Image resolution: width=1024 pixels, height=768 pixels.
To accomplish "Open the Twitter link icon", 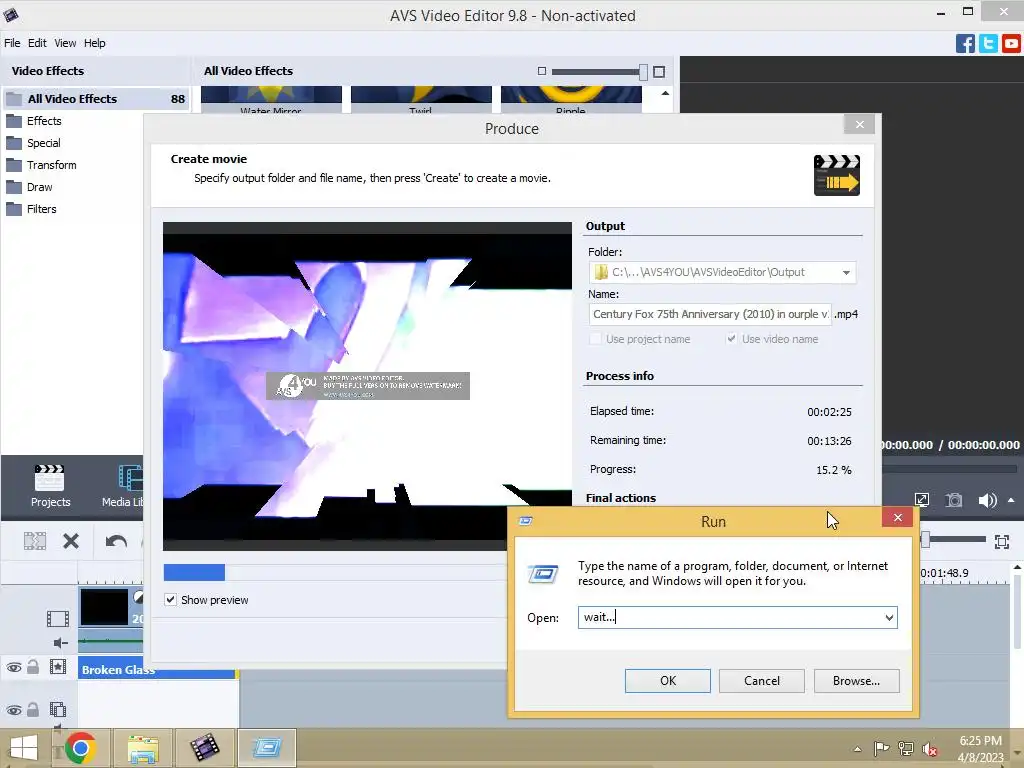I will [x=988, y=43].
